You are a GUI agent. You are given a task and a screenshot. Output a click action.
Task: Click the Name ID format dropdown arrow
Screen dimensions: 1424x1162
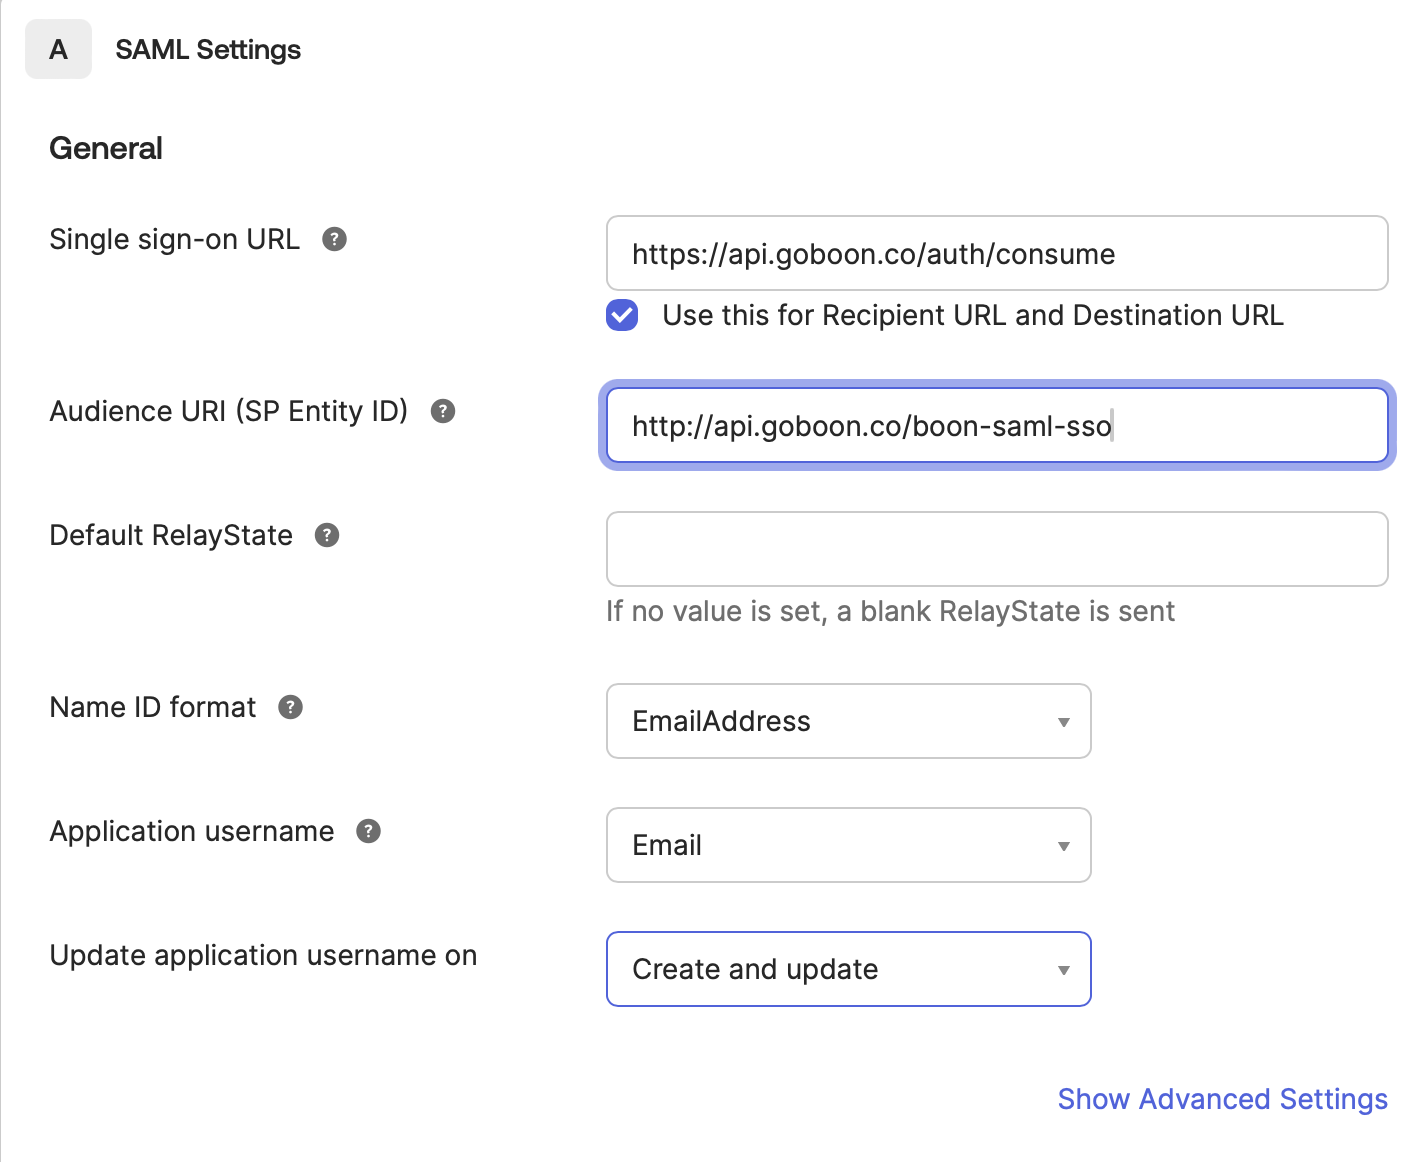1064,722
